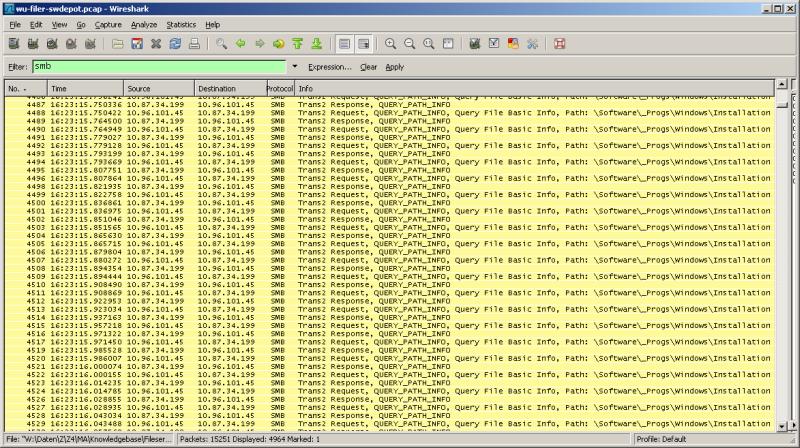Select packet 4515 in the list
The width and height of the screenshot is (800, 448).
pyautogui.click(x=389, y=326)
